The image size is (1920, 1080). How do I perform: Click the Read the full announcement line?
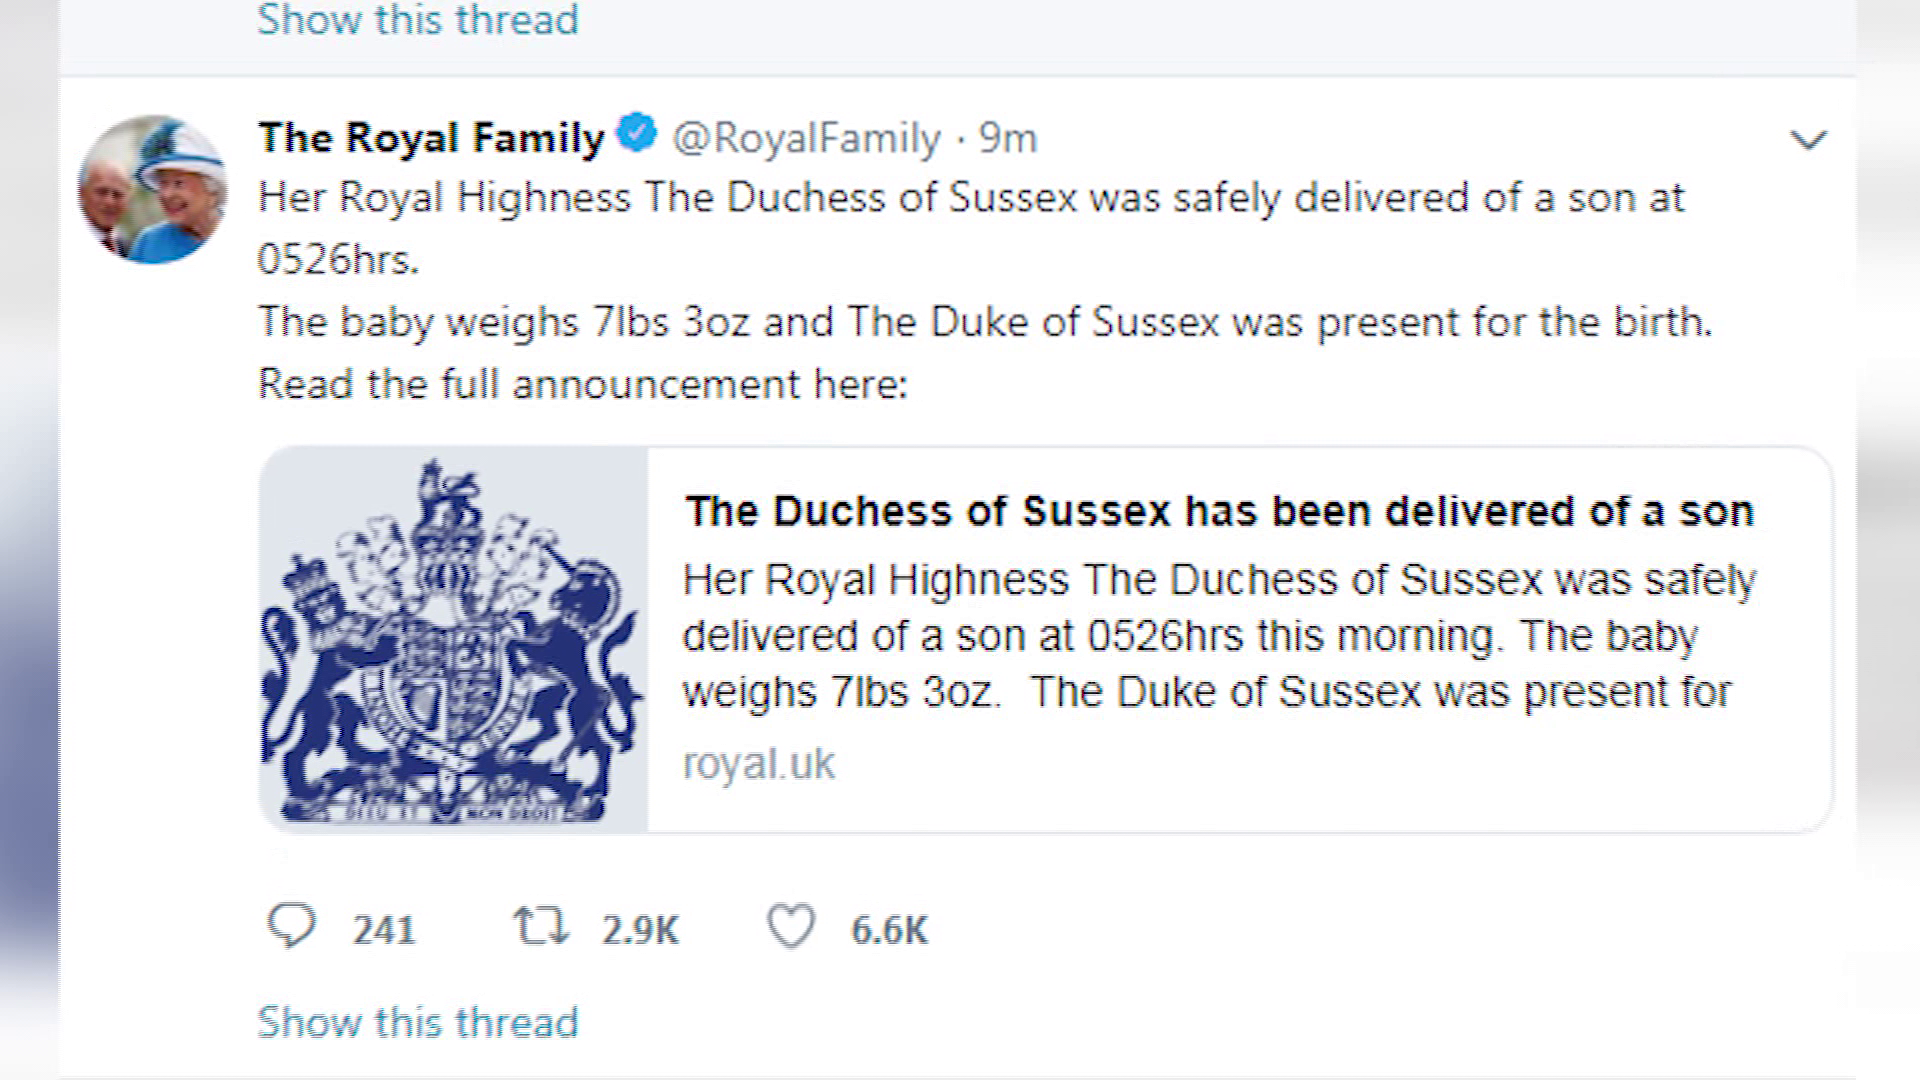click(583, 384)
